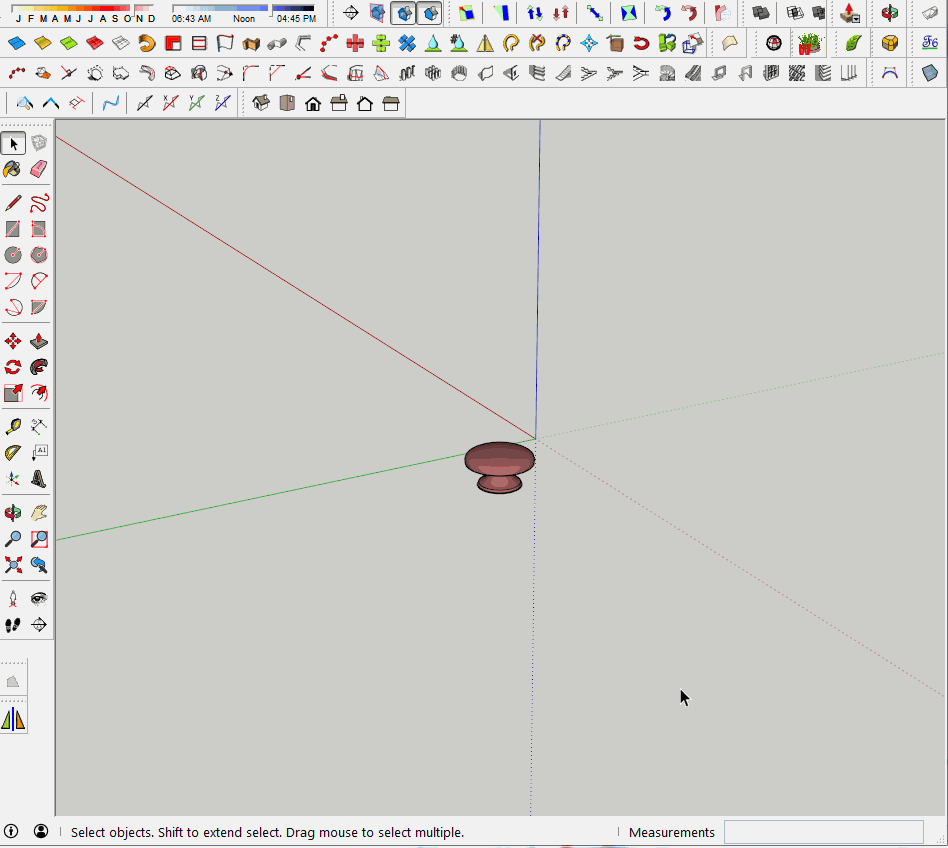Activate the Push/Pull tool
Screen dimensions: 948x848
point(39,341)
